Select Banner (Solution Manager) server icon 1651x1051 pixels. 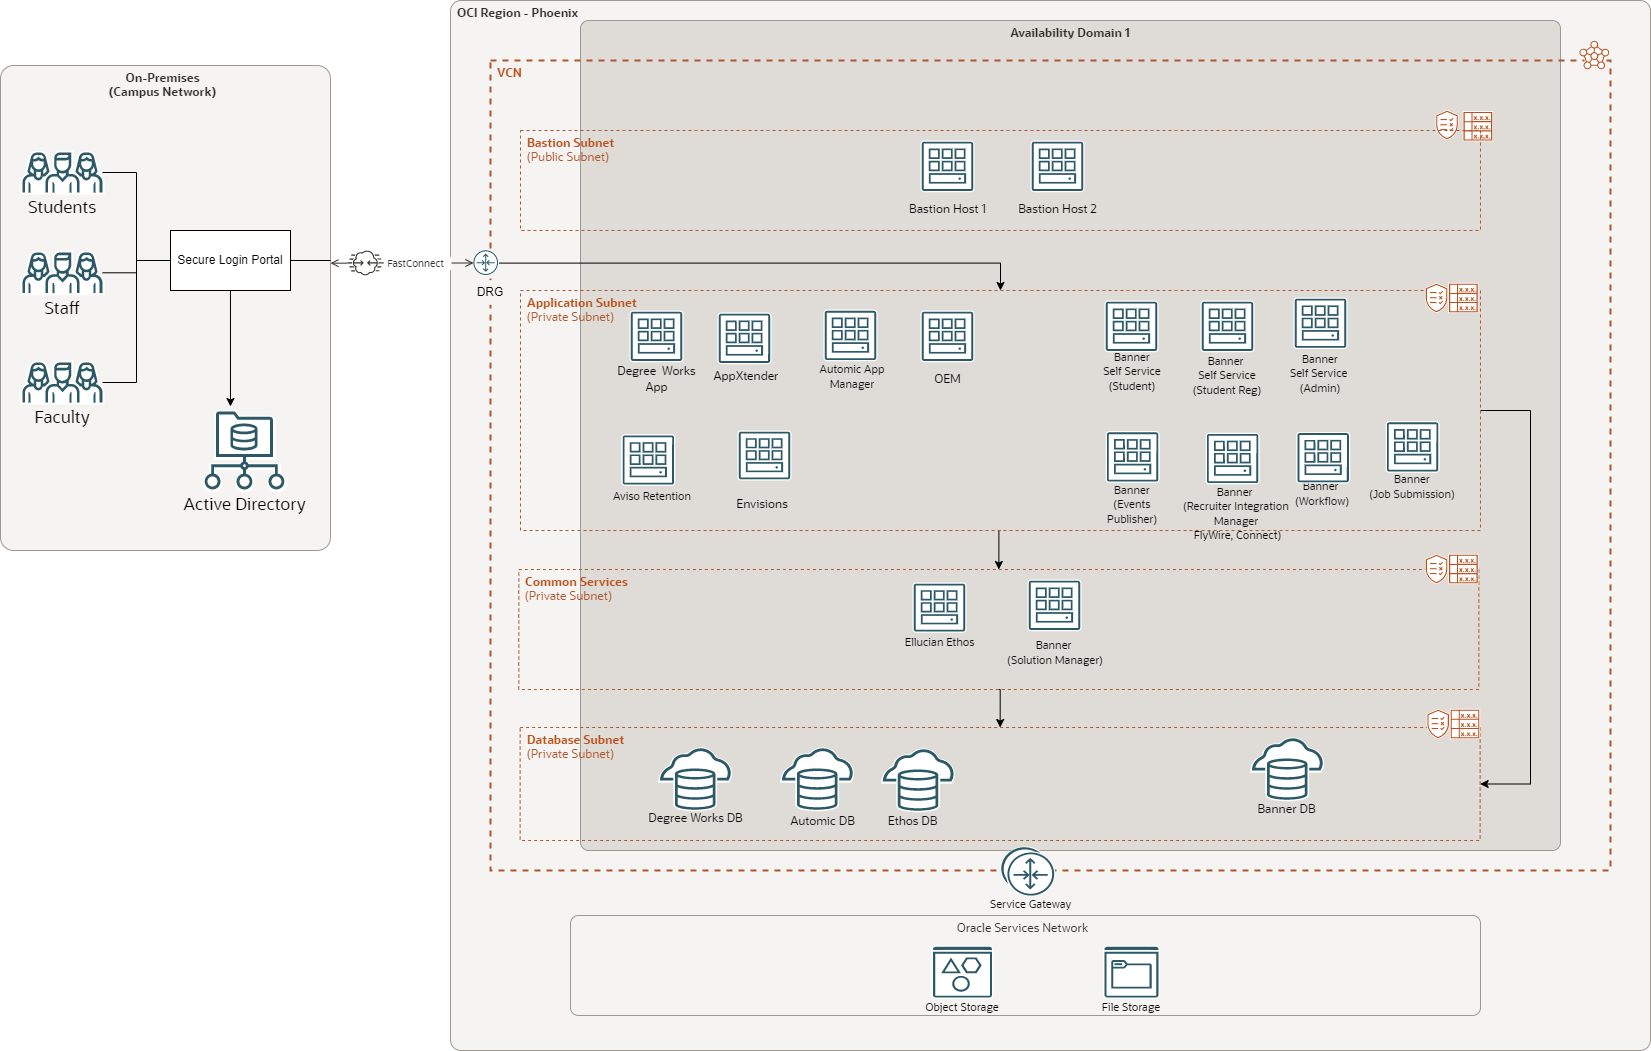coord(1054,606)
